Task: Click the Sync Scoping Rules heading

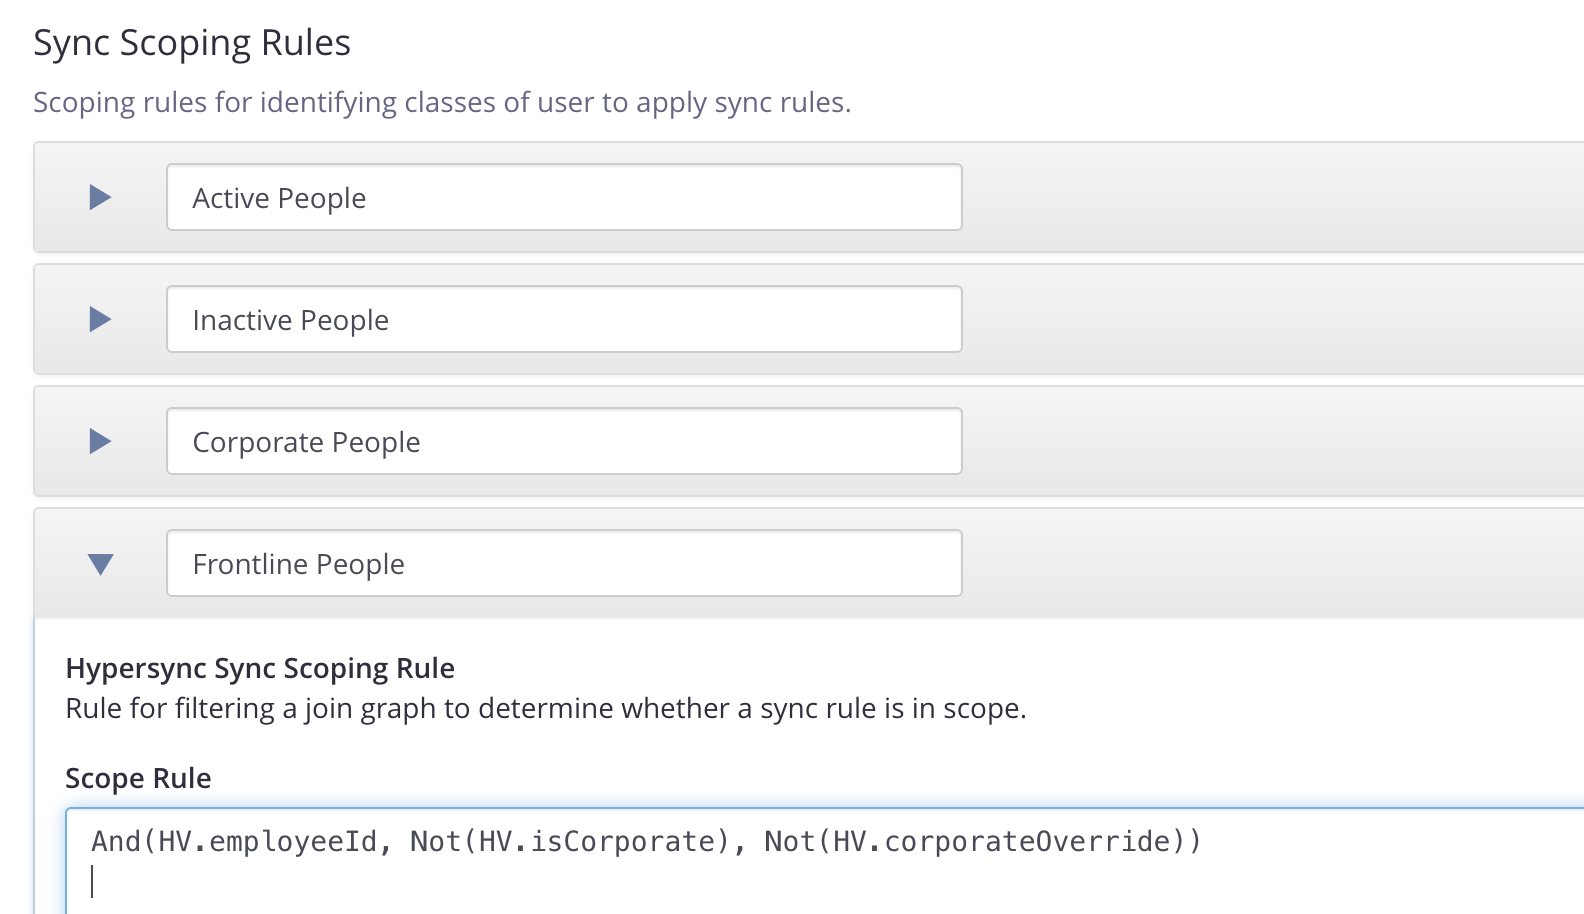Action: 192,43
